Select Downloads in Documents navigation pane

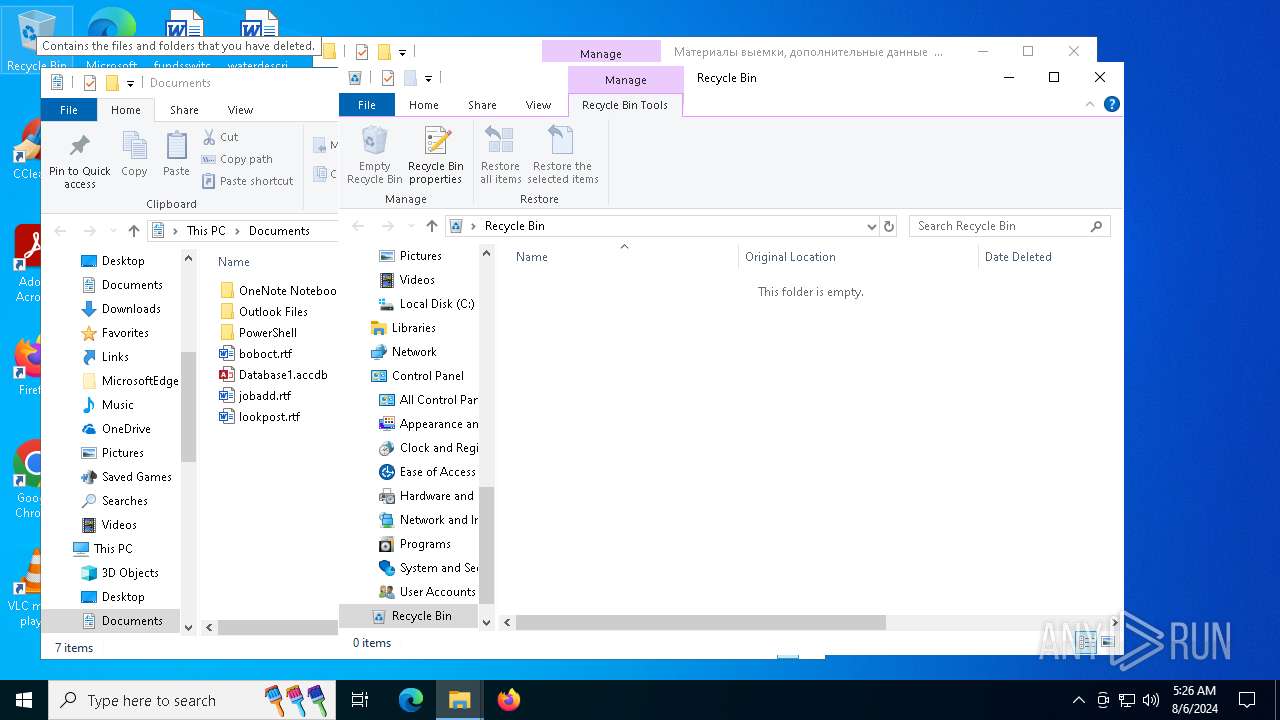coord(121,309)
